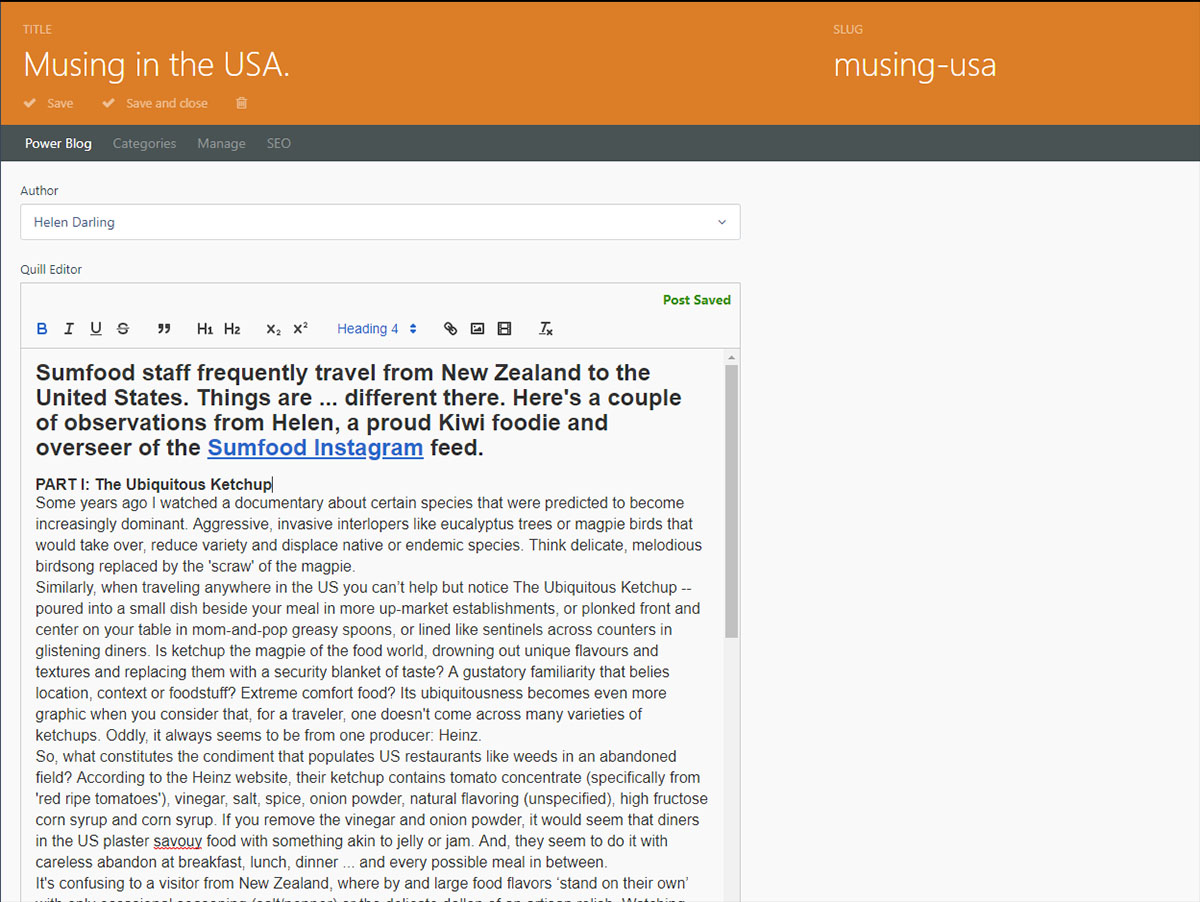Clear text formatting
Image resolution: width=1200 pixels, height=902 pixels.
(x=546, y=329)
